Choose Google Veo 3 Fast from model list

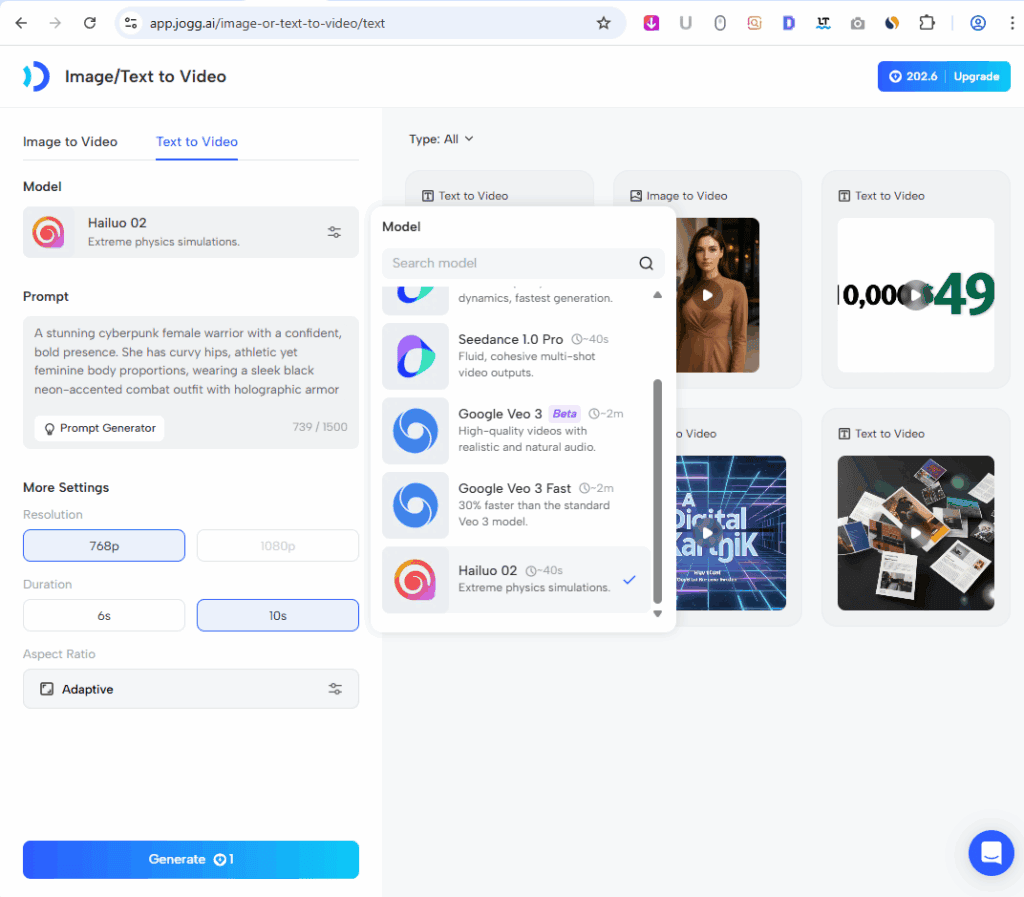coord(515,505)
